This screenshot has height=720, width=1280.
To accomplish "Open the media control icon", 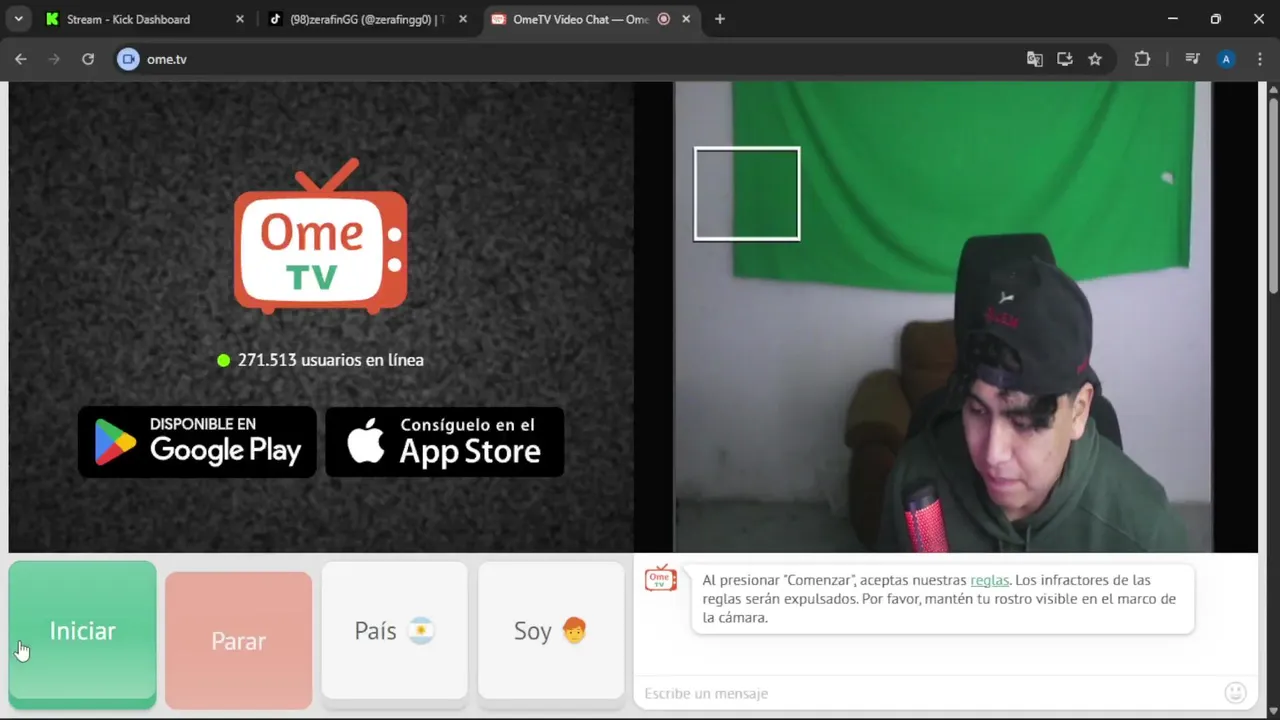I will click(1192, 59).
